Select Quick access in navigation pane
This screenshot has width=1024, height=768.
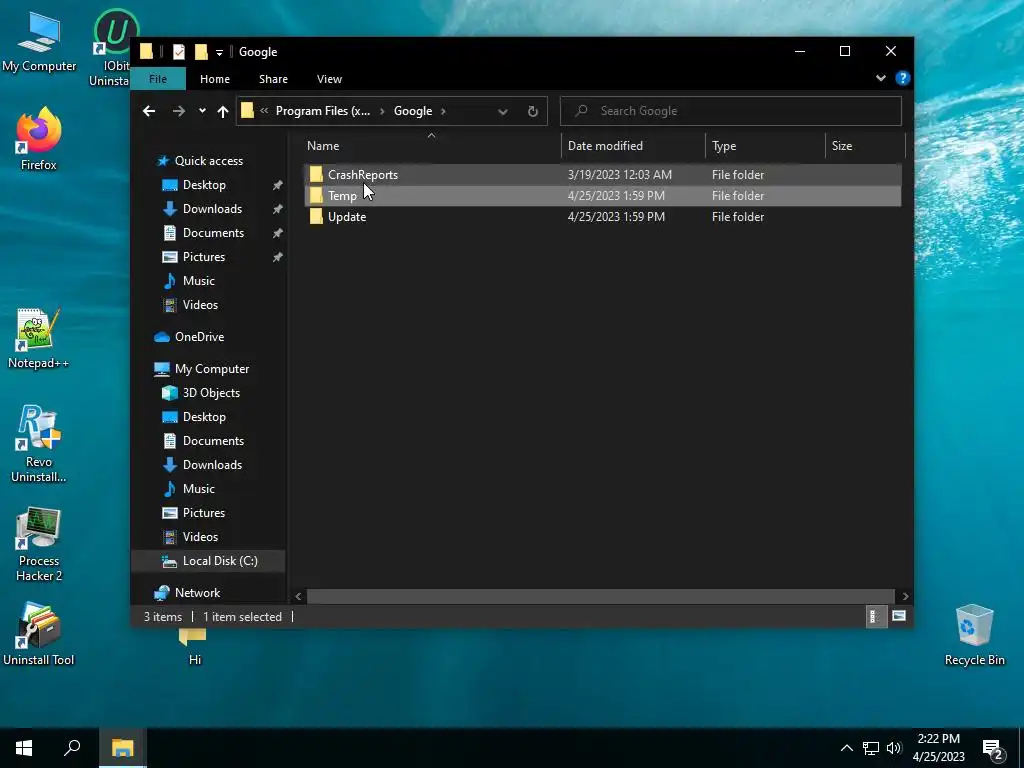point(208,161)
